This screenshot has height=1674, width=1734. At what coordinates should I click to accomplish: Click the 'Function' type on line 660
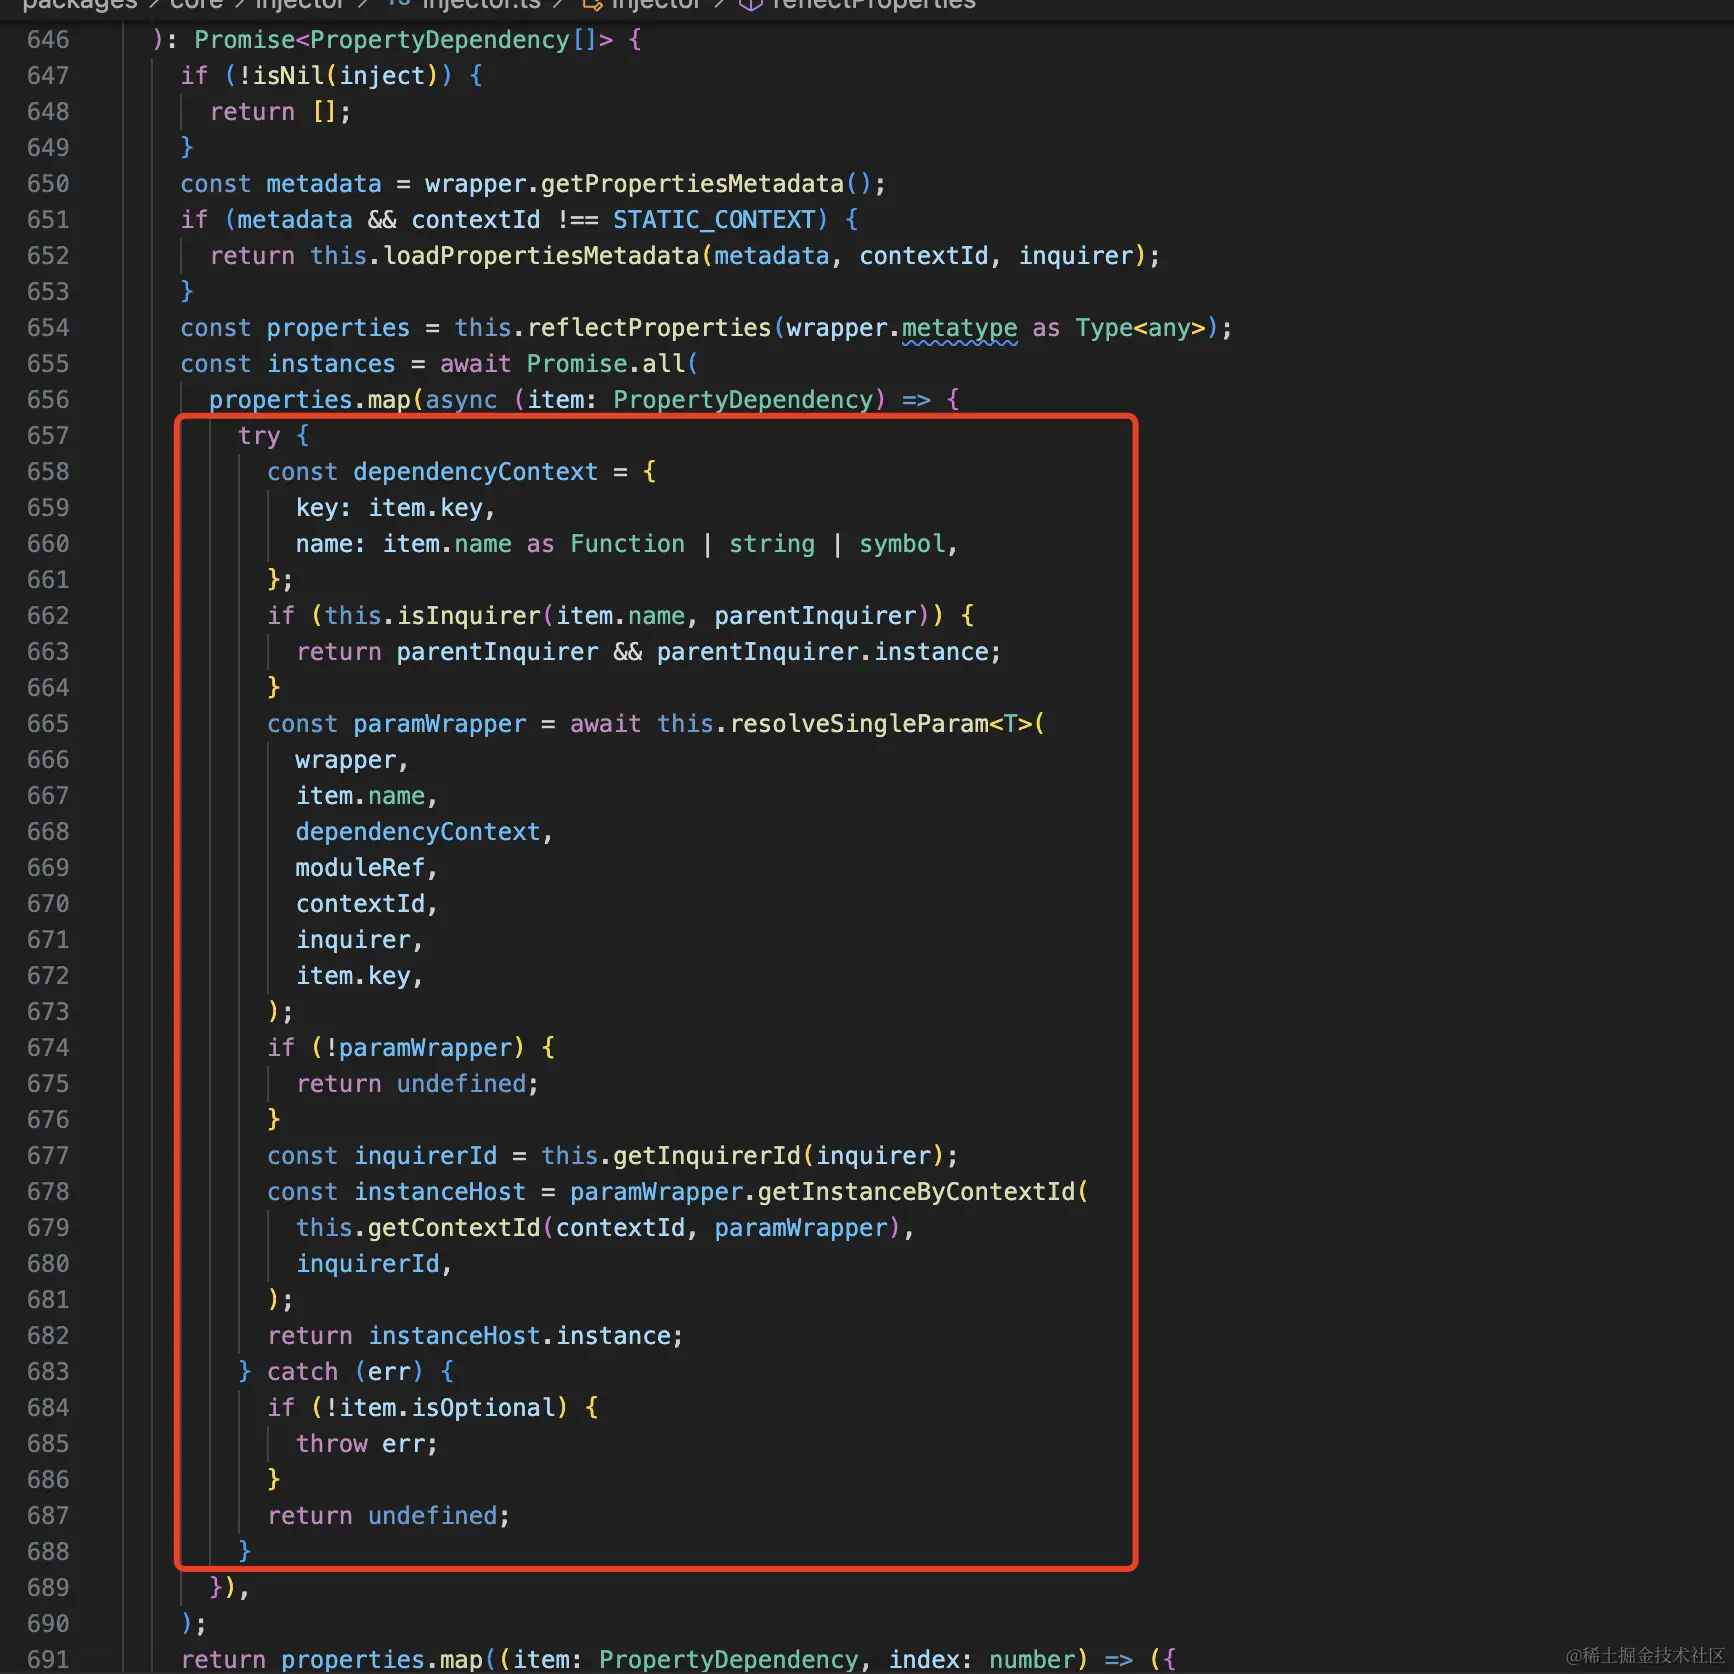pyautogui.click(x=627, y=544)
